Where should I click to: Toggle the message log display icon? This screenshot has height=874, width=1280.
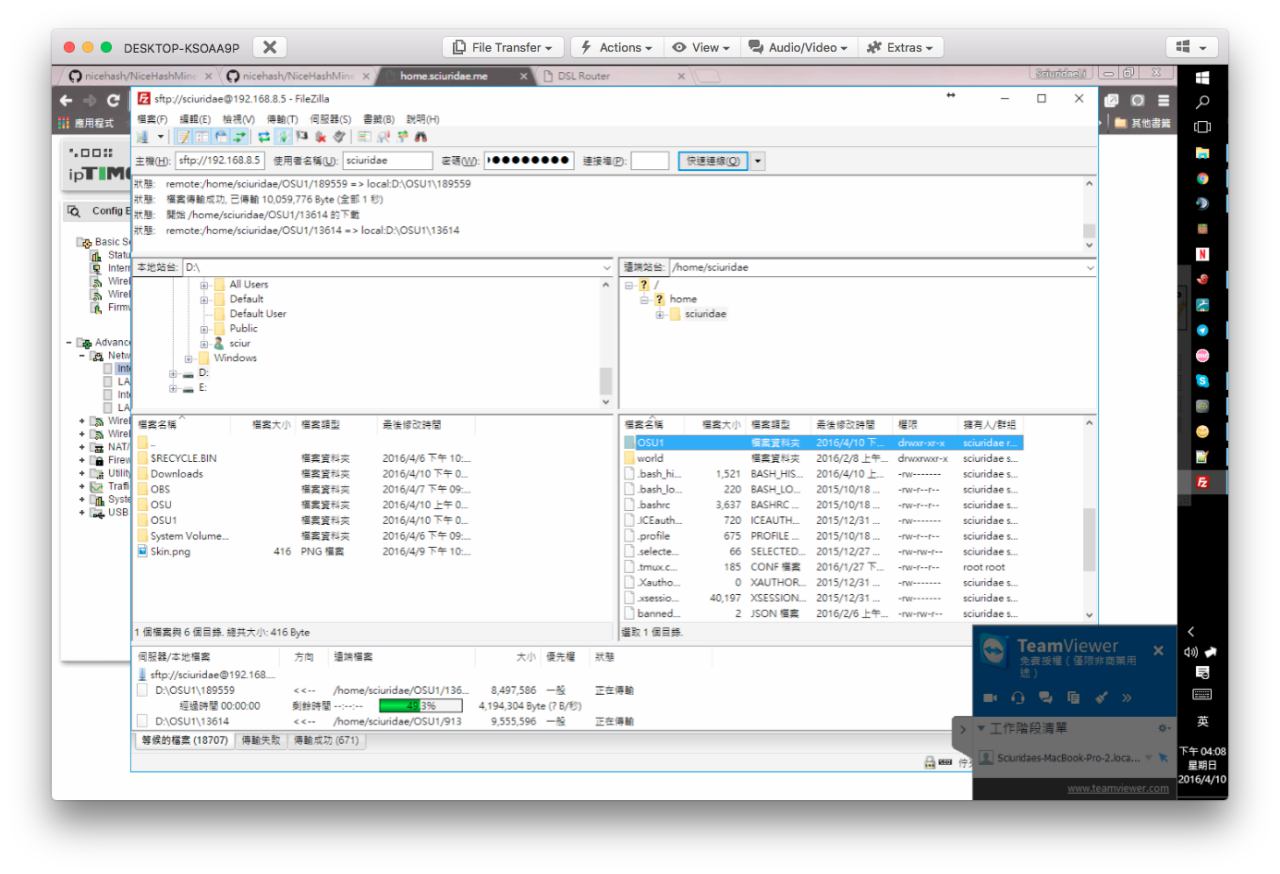(184, 137)
